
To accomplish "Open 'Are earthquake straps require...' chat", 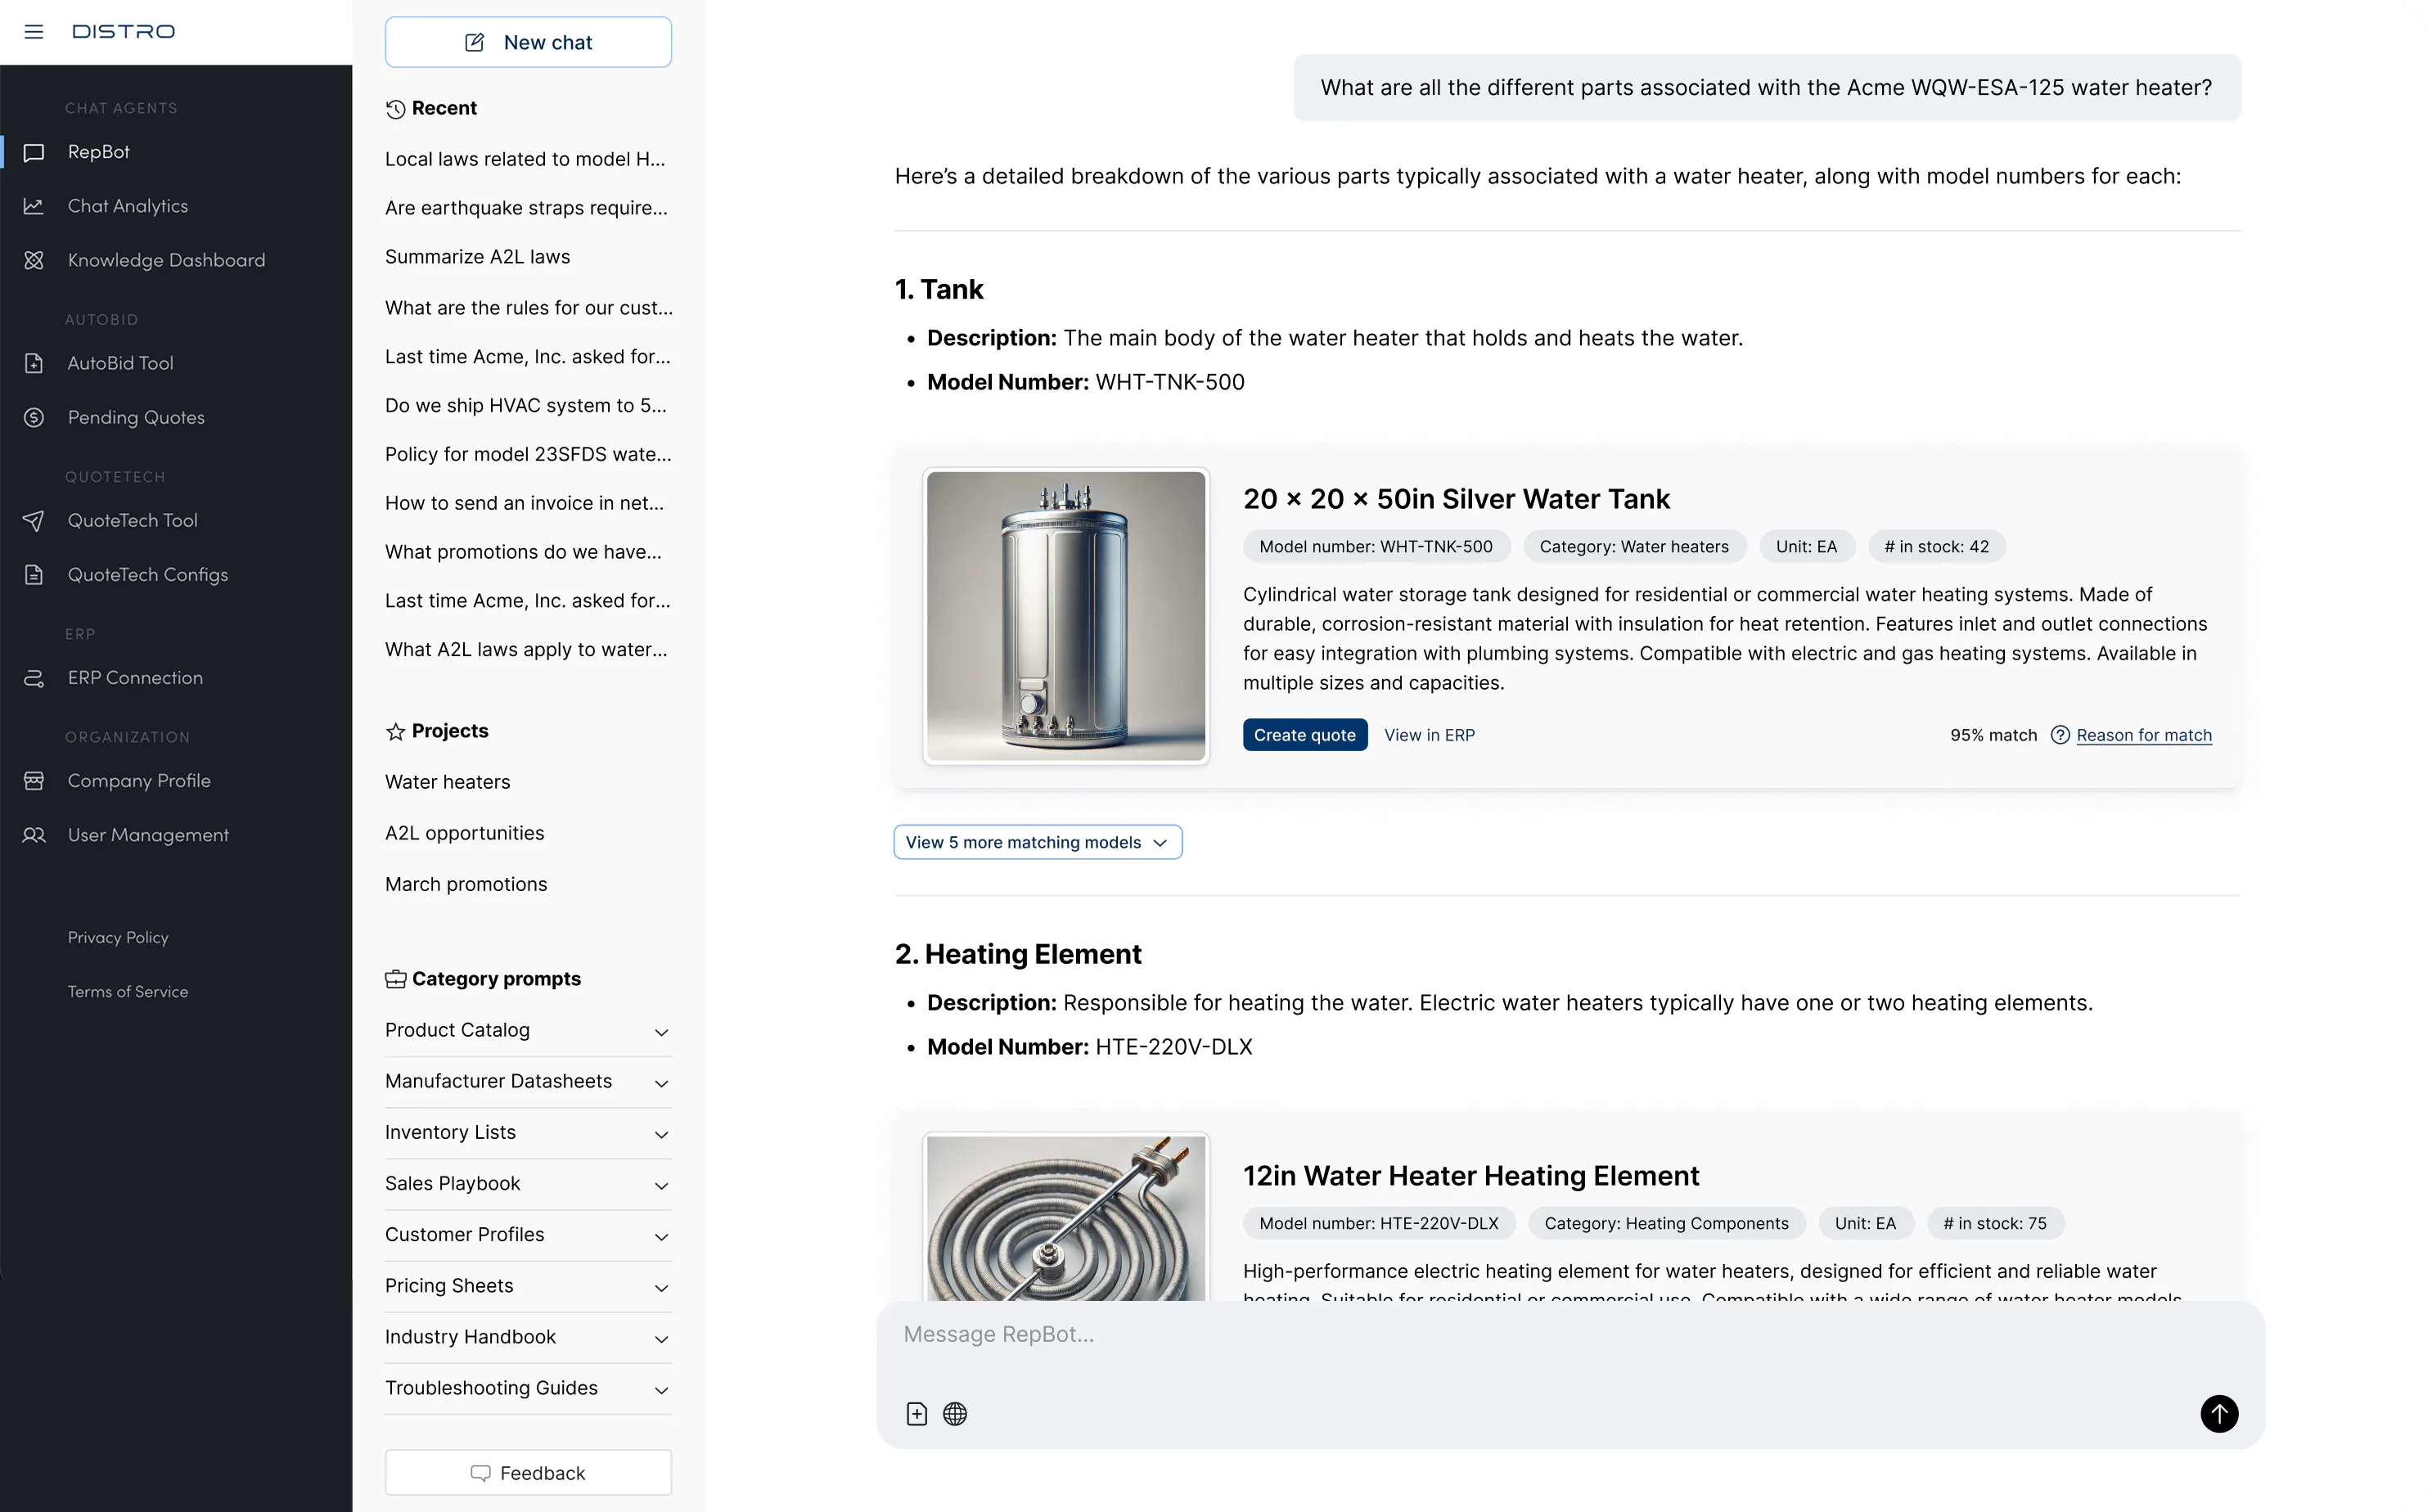I will click(526, 208).
